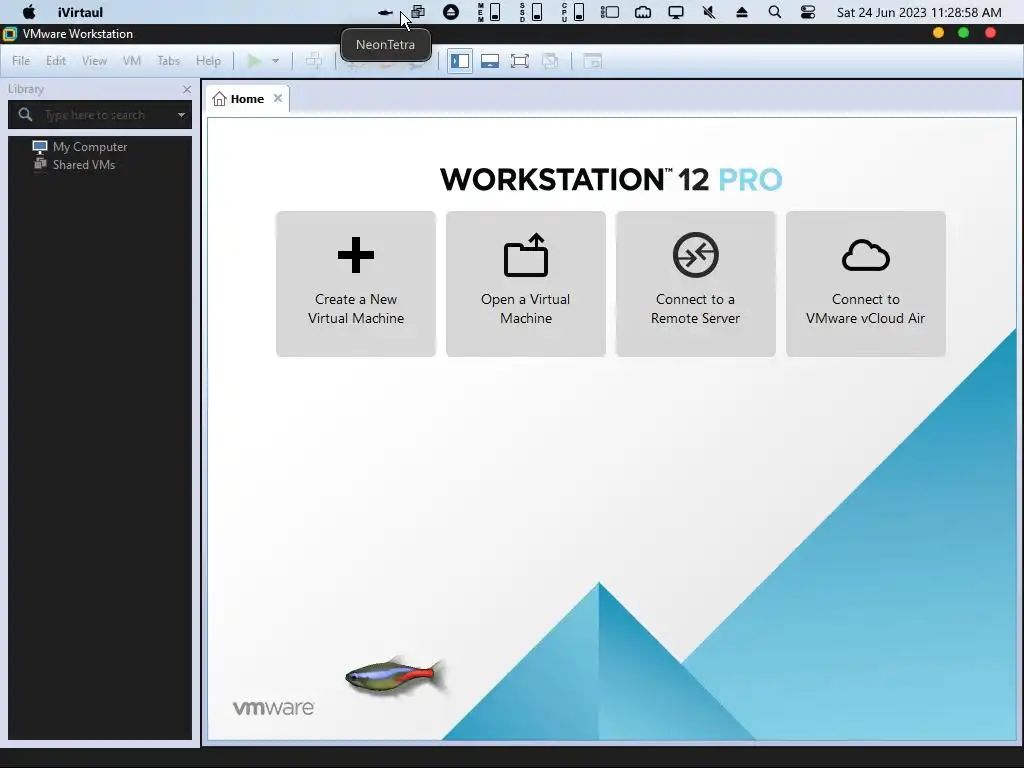Click the Send Ctrl+Alt+Del toolbar icon
The height and width of the screenshot is (768, 1024).
313,61
